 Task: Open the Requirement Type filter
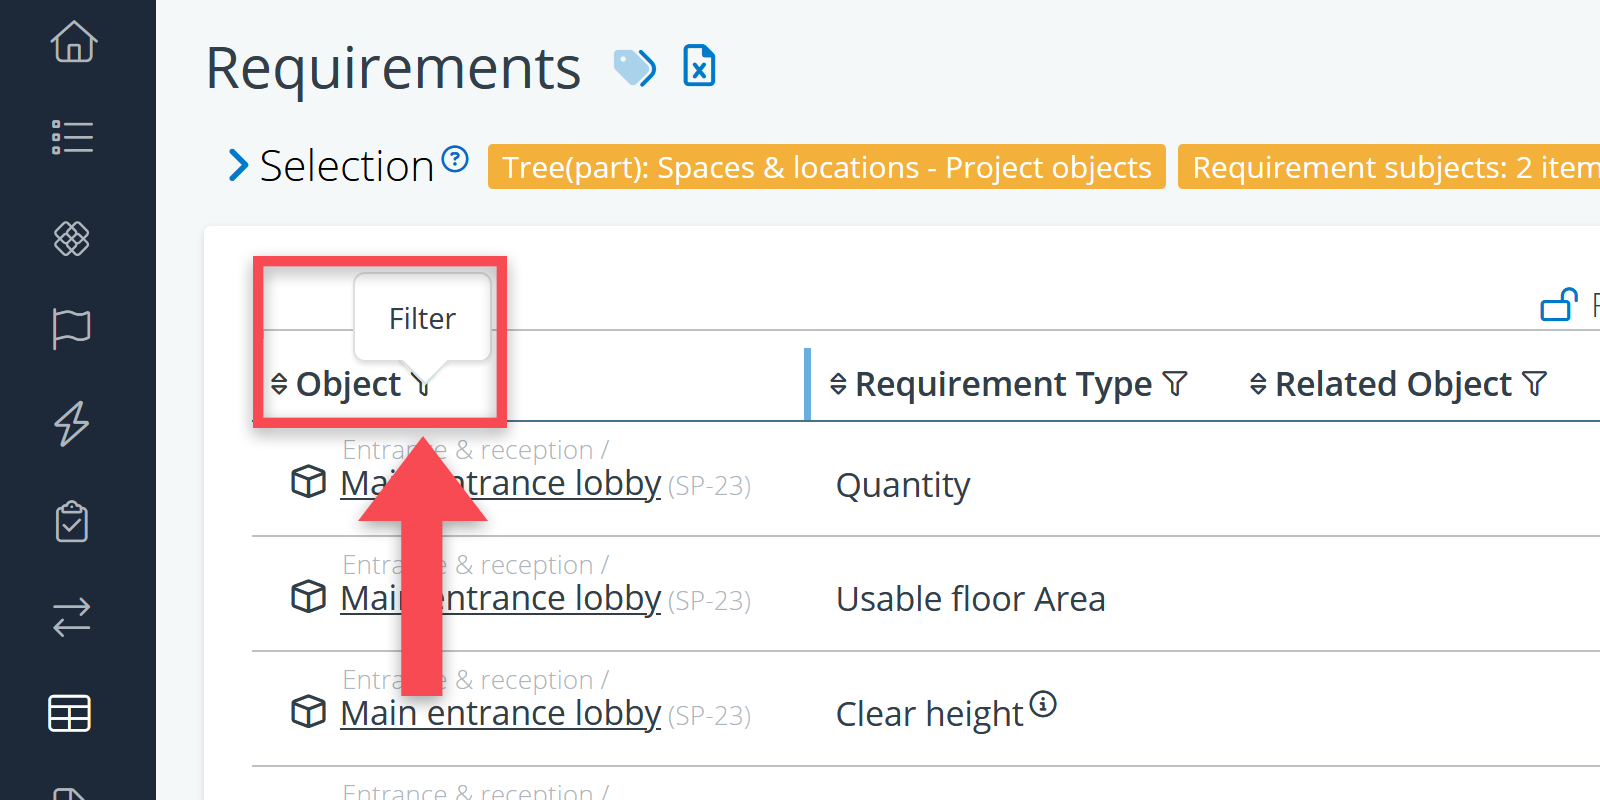(1176, 383)
